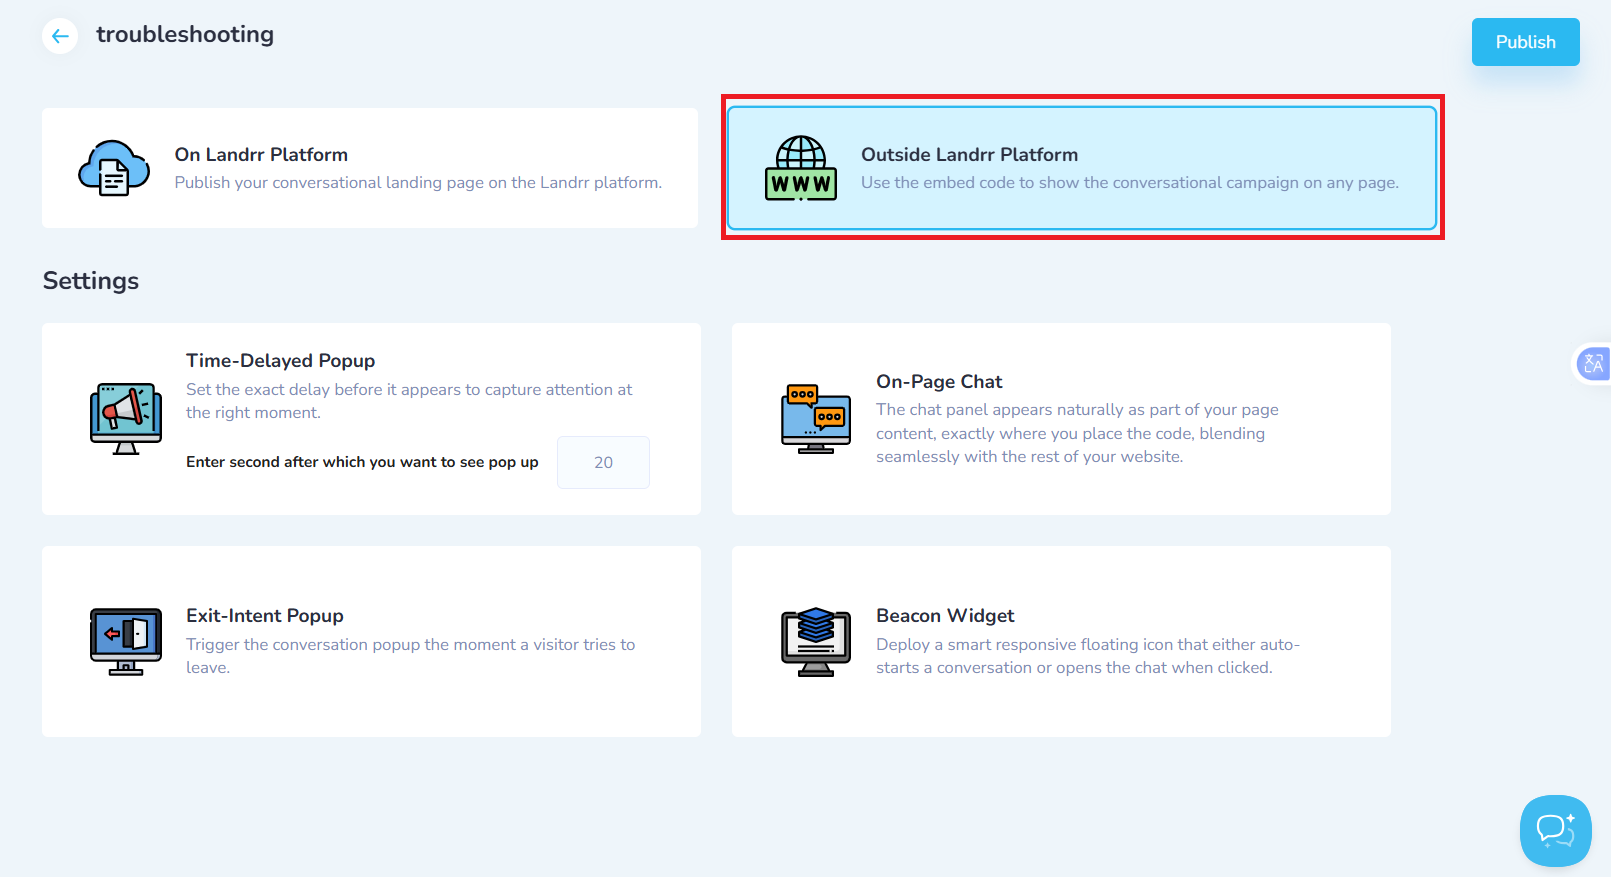This screenshot has width=1611, height=877.
Task: Click the popup delay seconds input field
Action: [x=603, y=462]
